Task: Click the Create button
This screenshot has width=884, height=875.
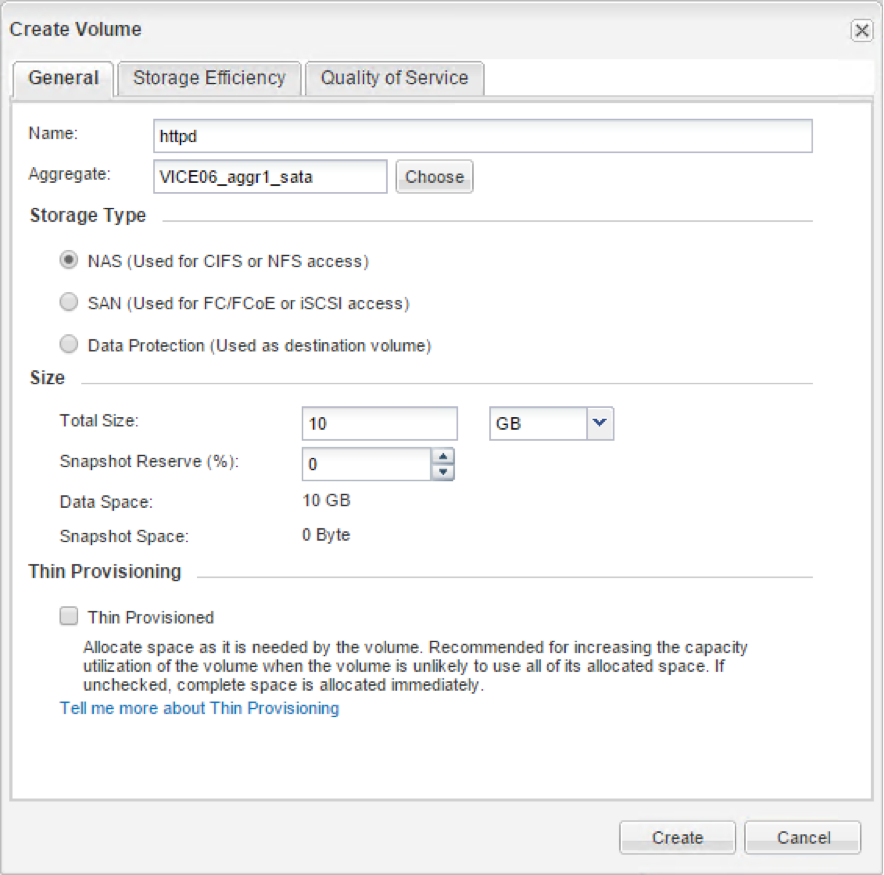Action: coord(677,838)
